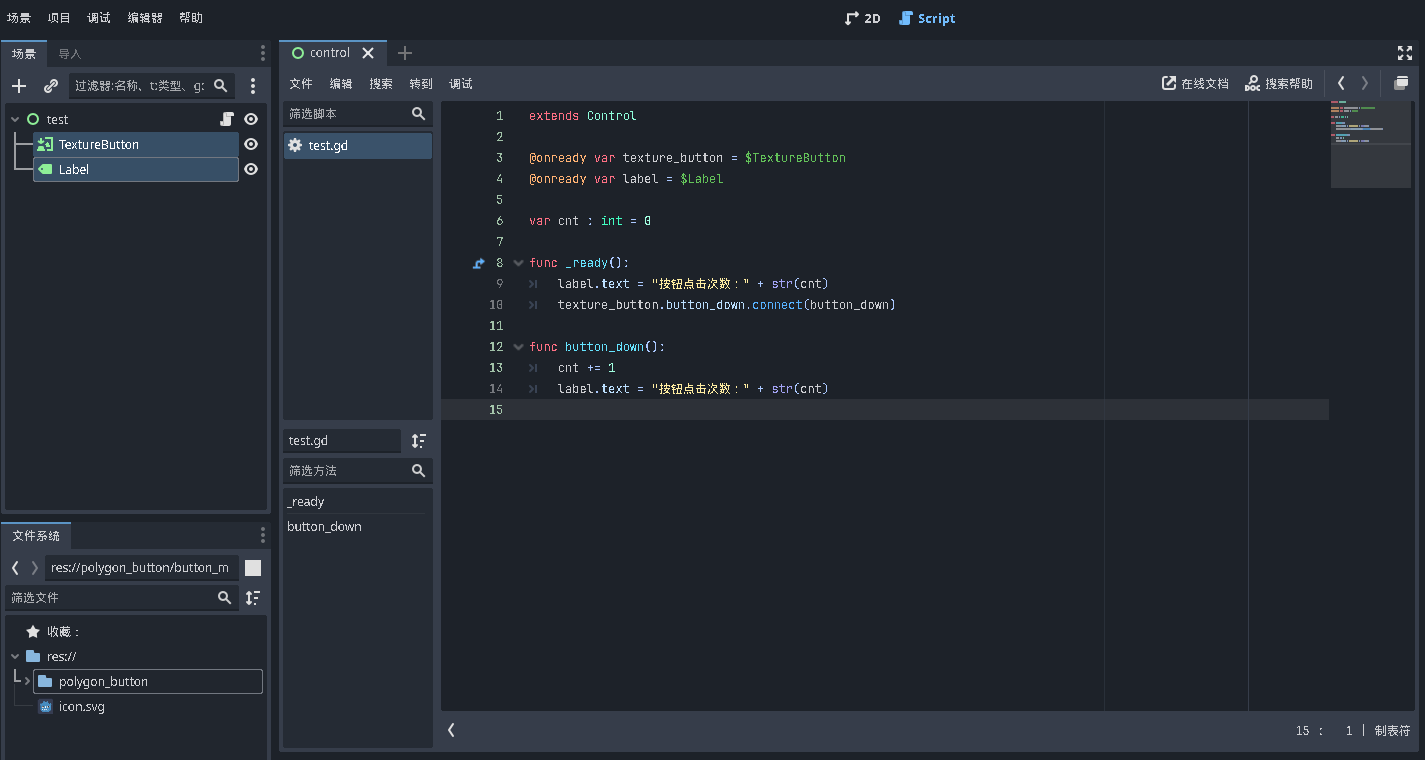Image resolution: width=1425 pixels, height=760 pixels.
Task: Hide the Label node with its eye icon
Action: pyautogui.click(x=250, y=168)
